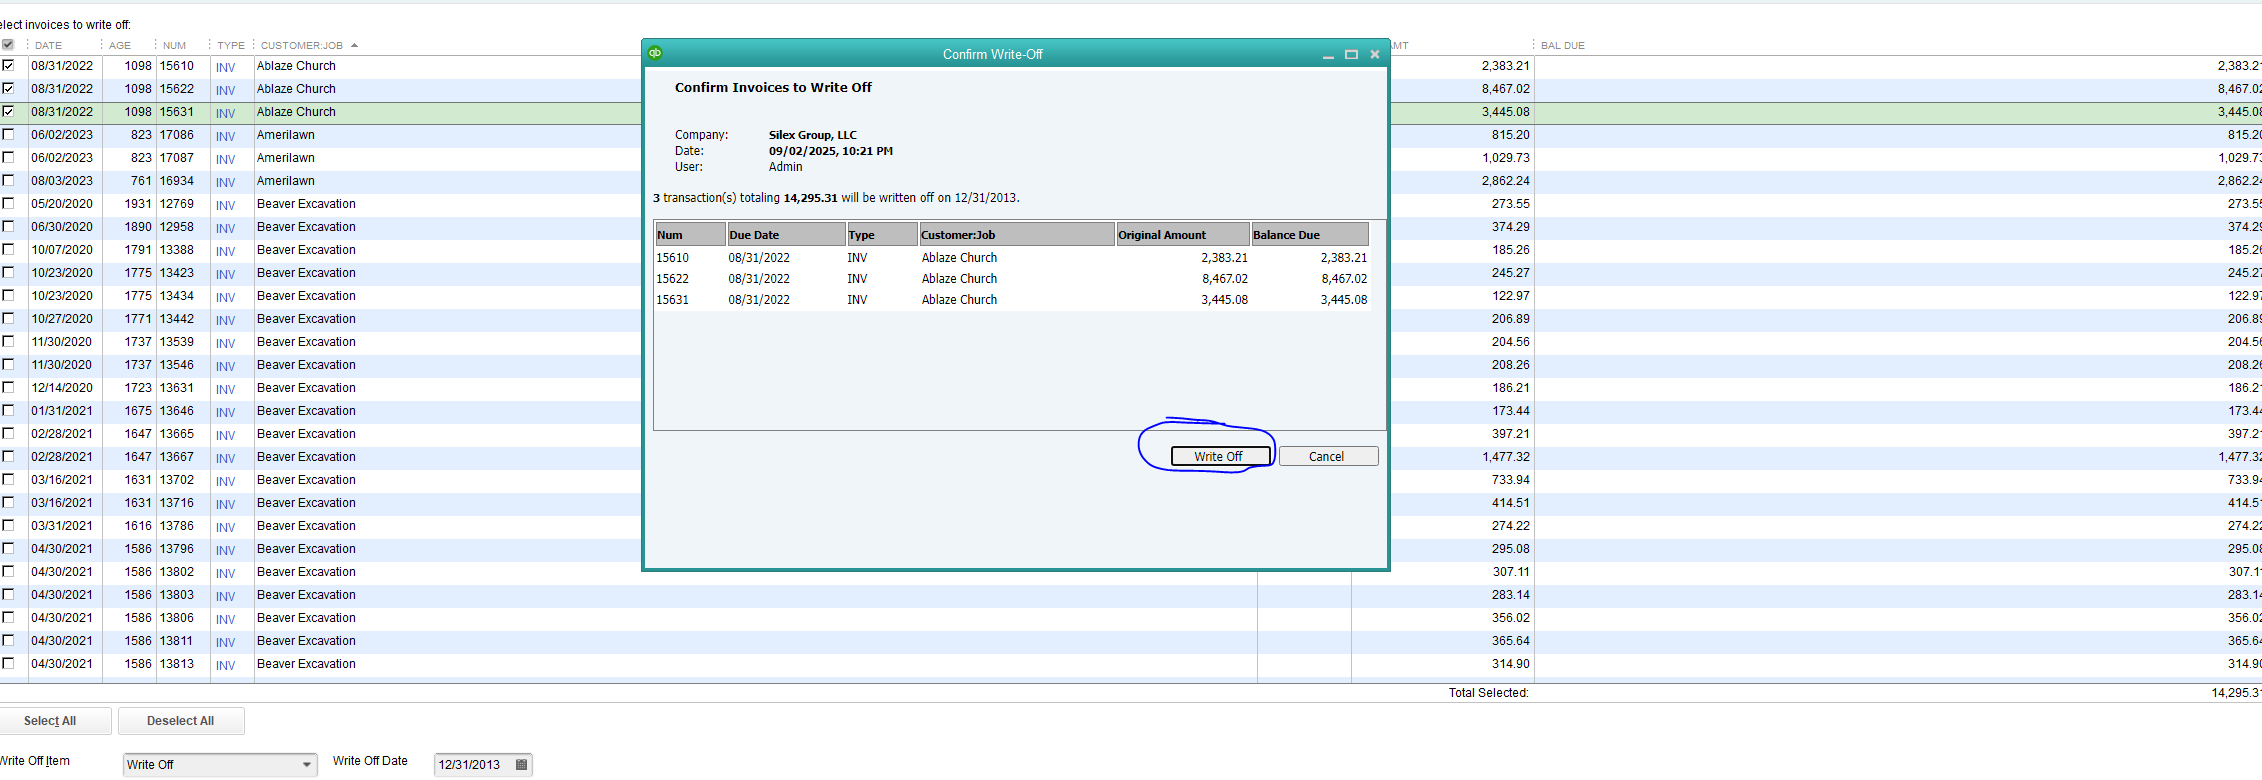Viewport: 2262px width, 780px height.
Task: Click the 8,467.02 balance in confirm table
Action: coord(1343,279)
